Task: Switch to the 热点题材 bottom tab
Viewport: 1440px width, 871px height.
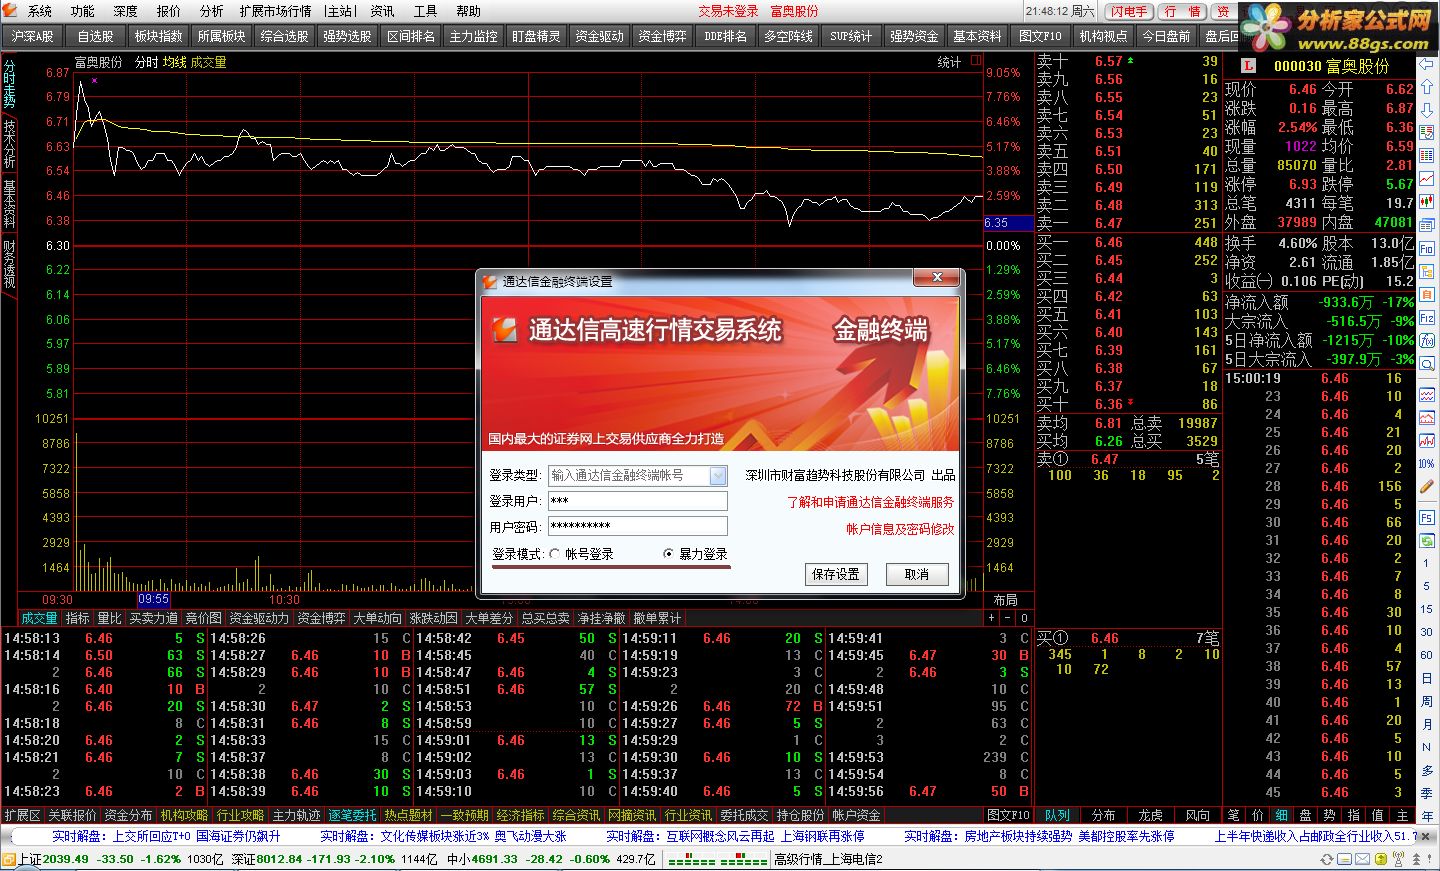Action: pos(408,815)
